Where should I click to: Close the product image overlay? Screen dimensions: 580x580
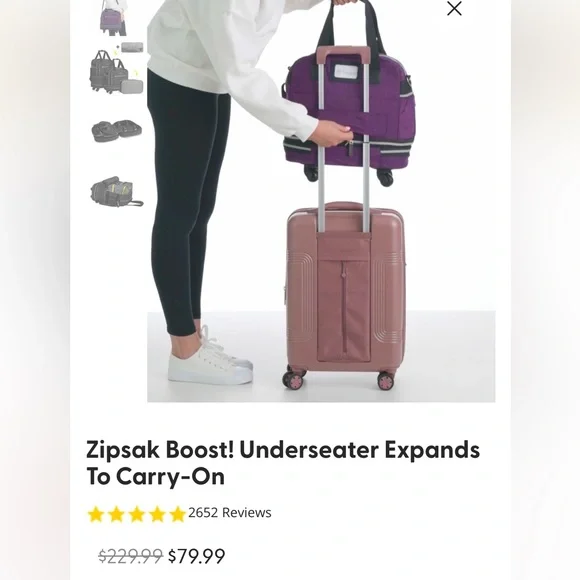[454, 8]
